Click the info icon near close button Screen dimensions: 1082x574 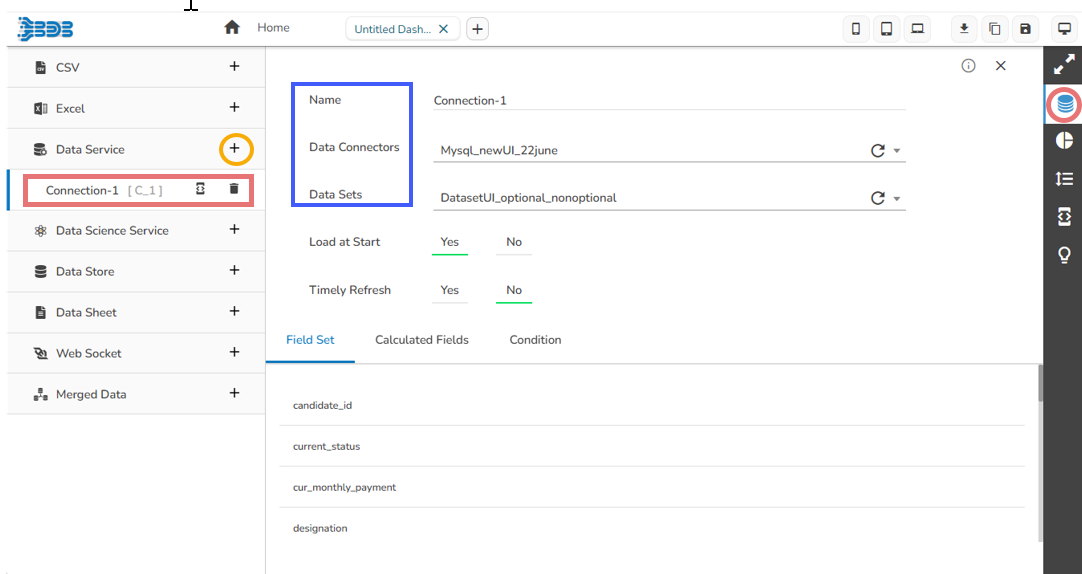coord(968,66)
